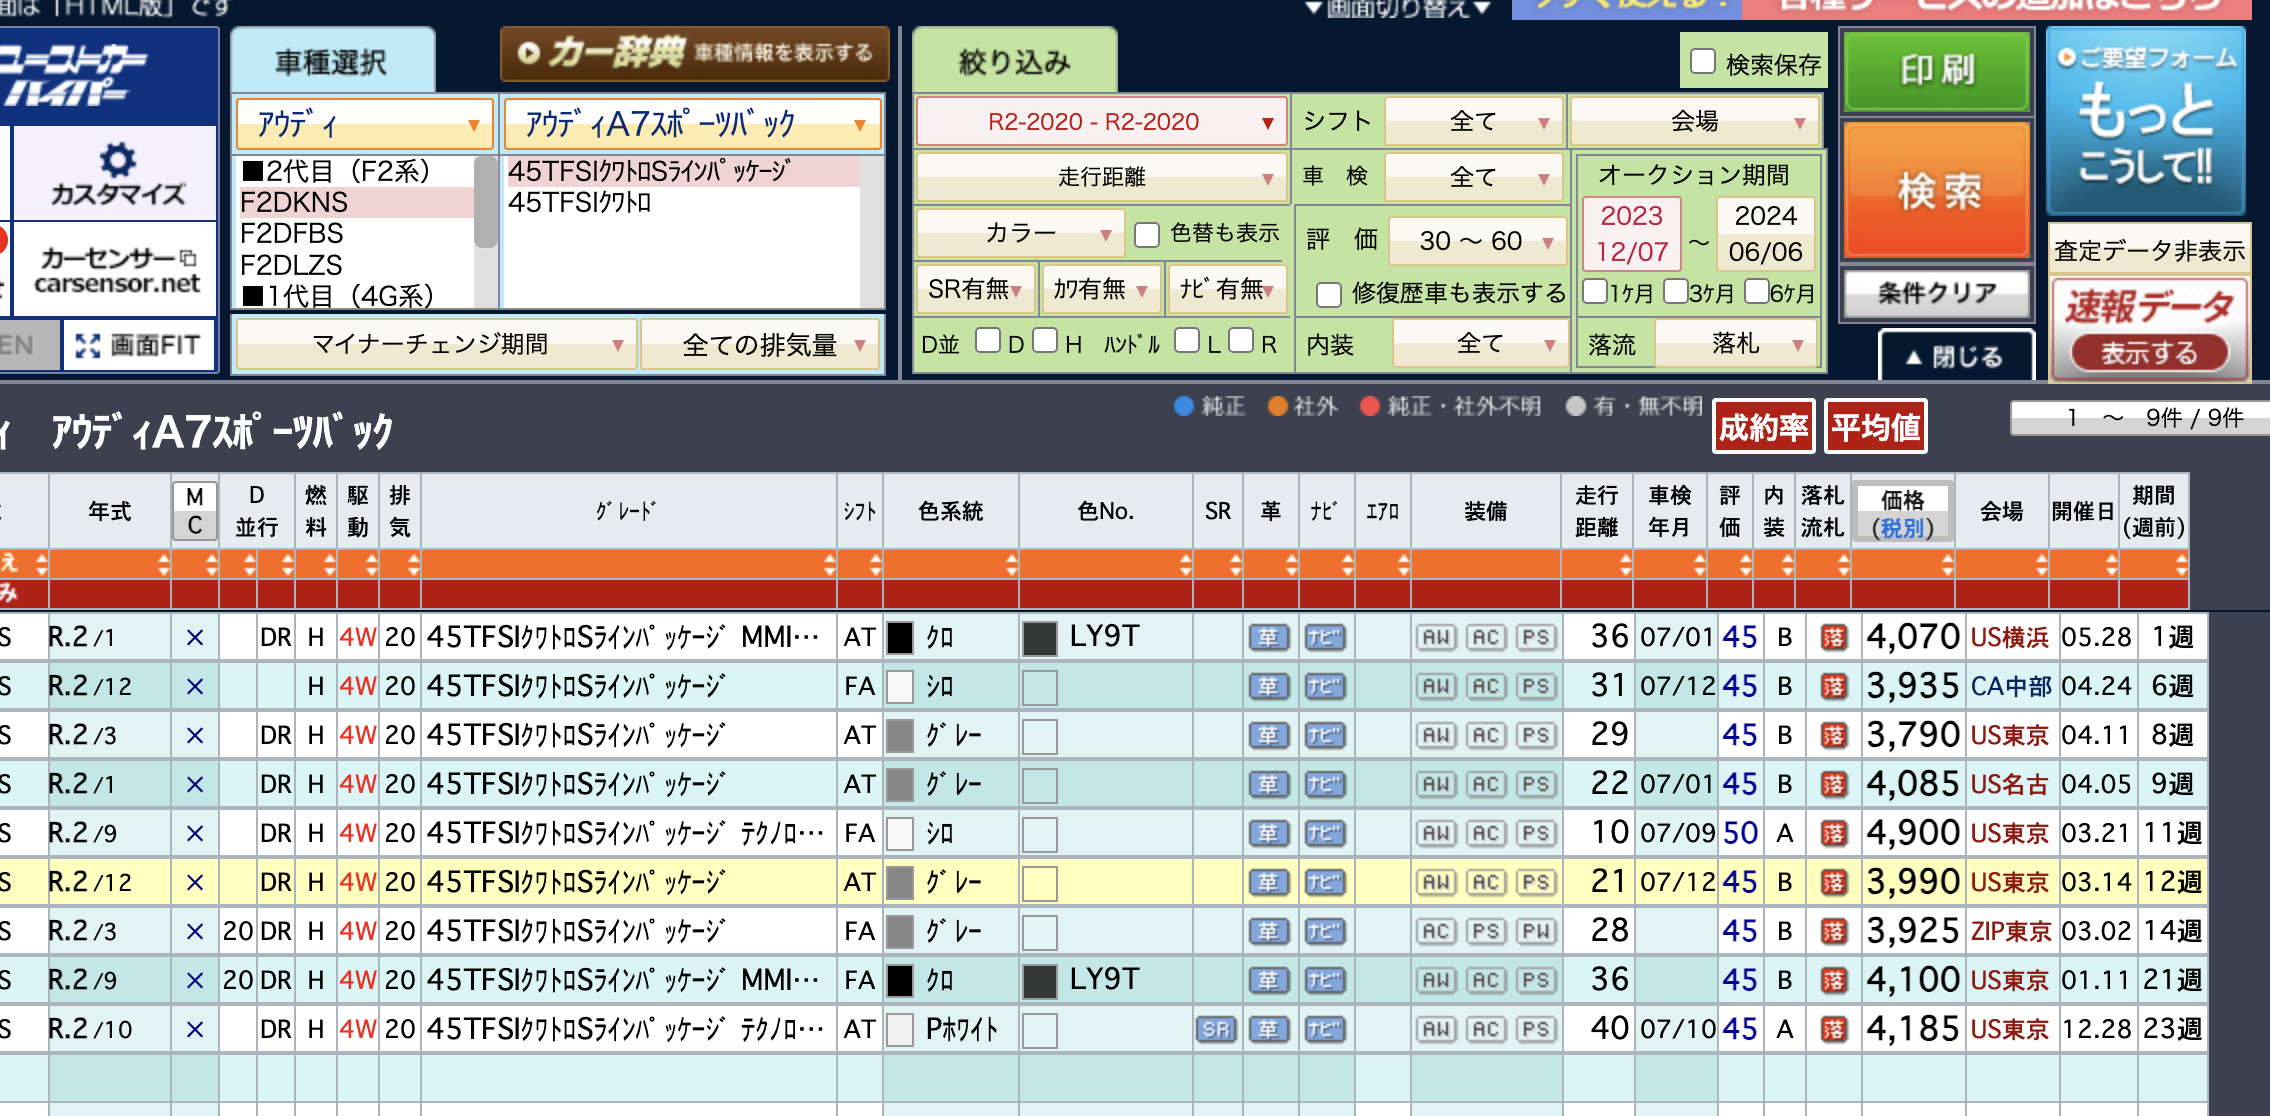
Task: Open the アウディA7スポーツバック model dropdown
Action: tap(692, 124)
